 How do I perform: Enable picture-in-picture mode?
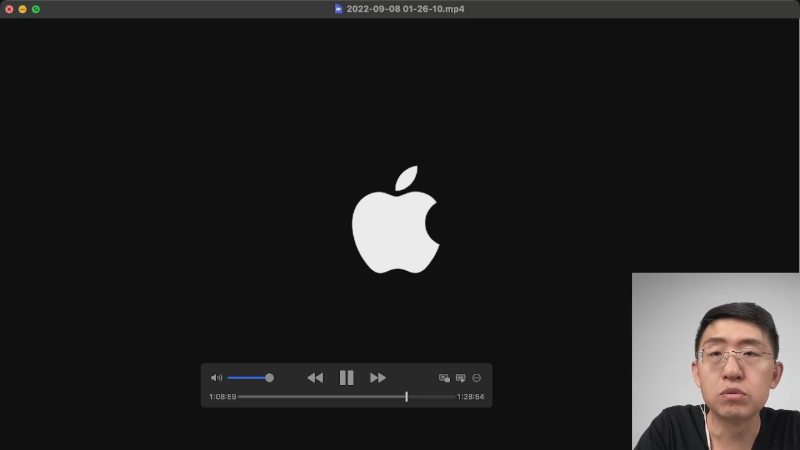pyautogui.click(x=444, y=378)
